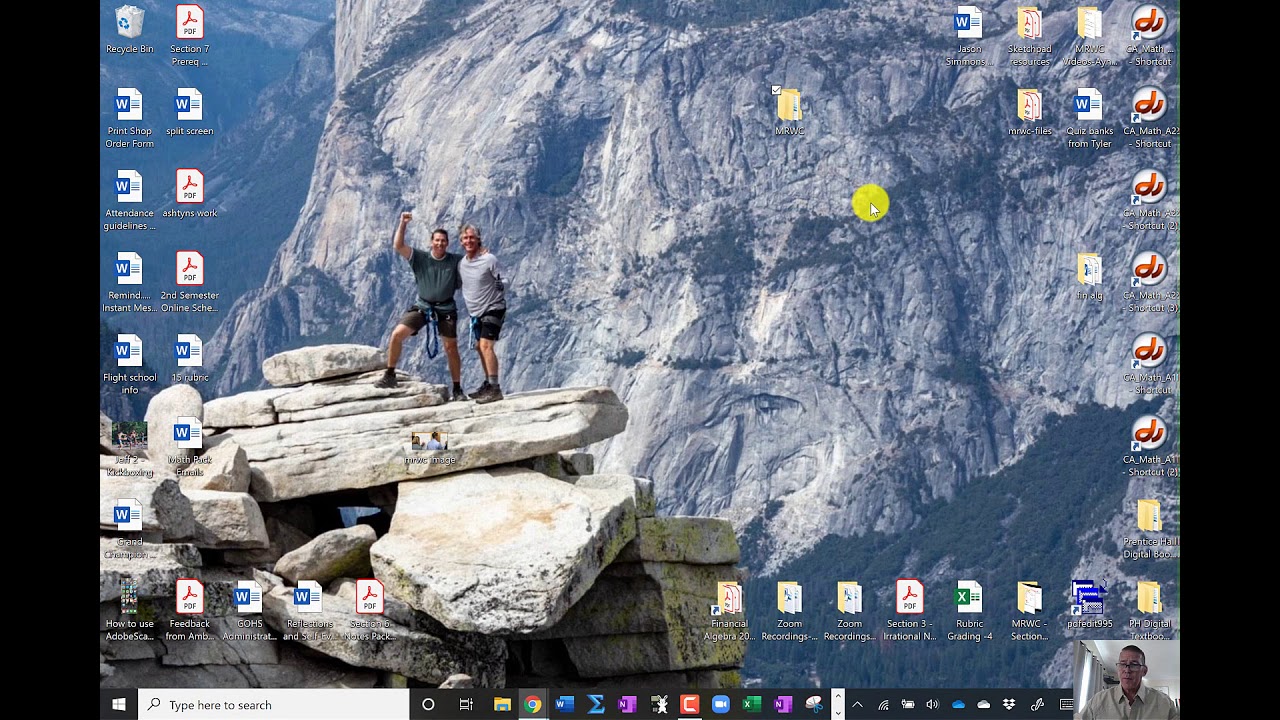1280x720 pixels.
Task: Toggle the checkbox on the MRWC folder
Action: coord(776,90)
